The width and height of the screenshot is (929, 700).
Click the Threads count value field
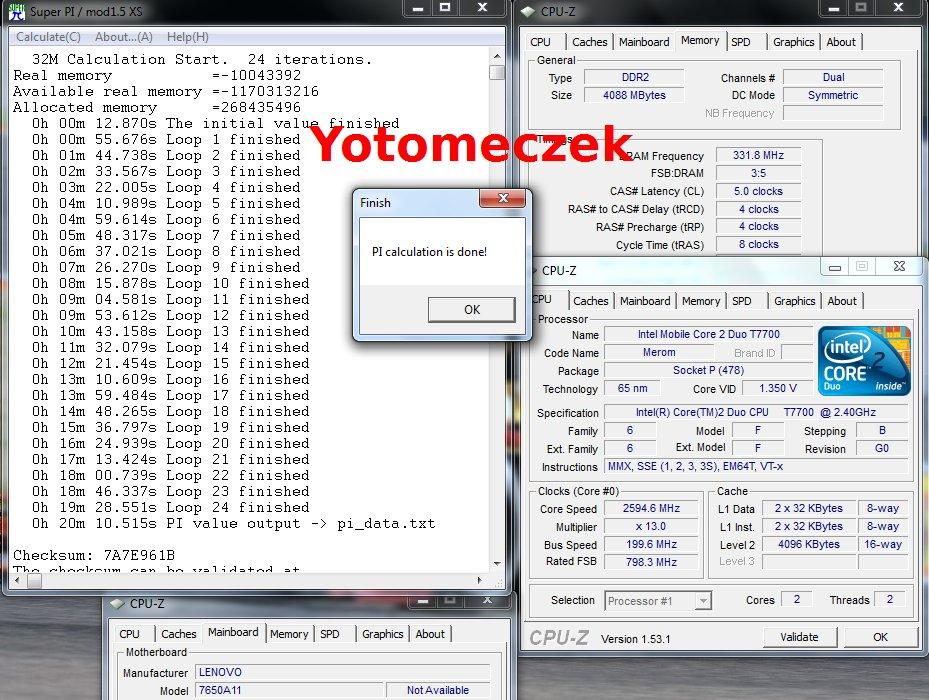(890, 600)
